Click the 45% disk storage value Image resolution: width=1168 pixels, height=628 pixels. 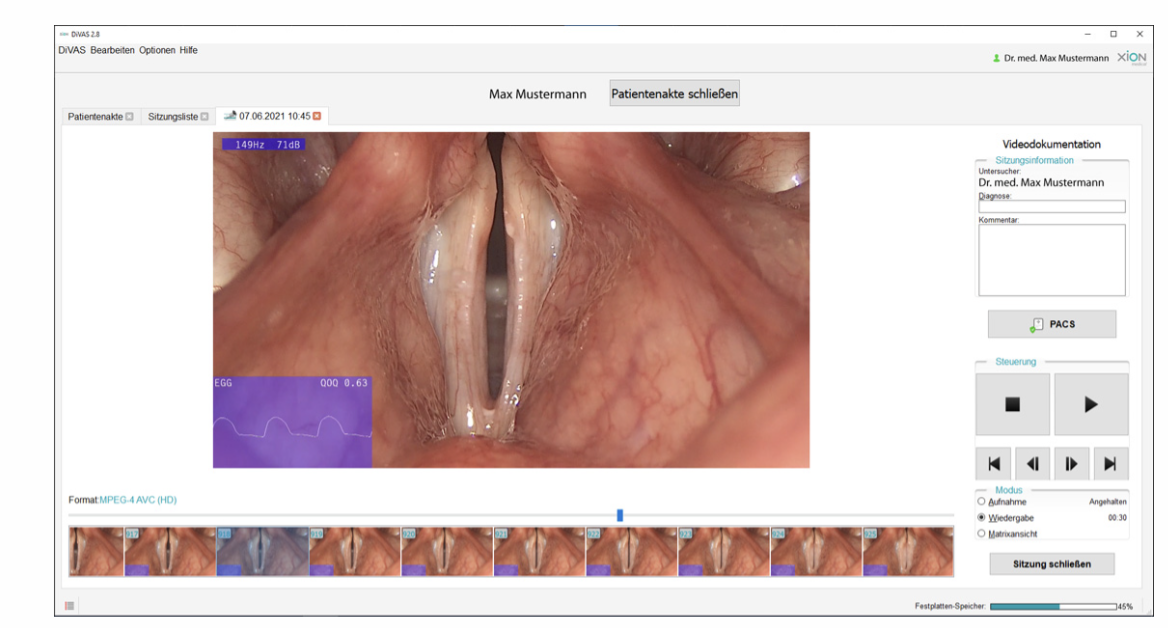1125,607
